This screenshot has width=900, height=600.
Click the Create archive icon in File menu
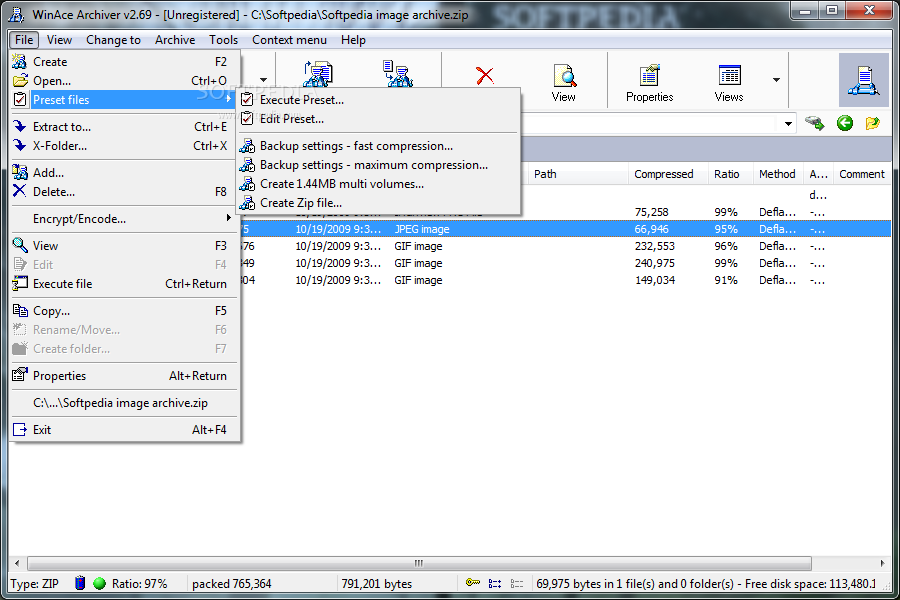point(20,61)
